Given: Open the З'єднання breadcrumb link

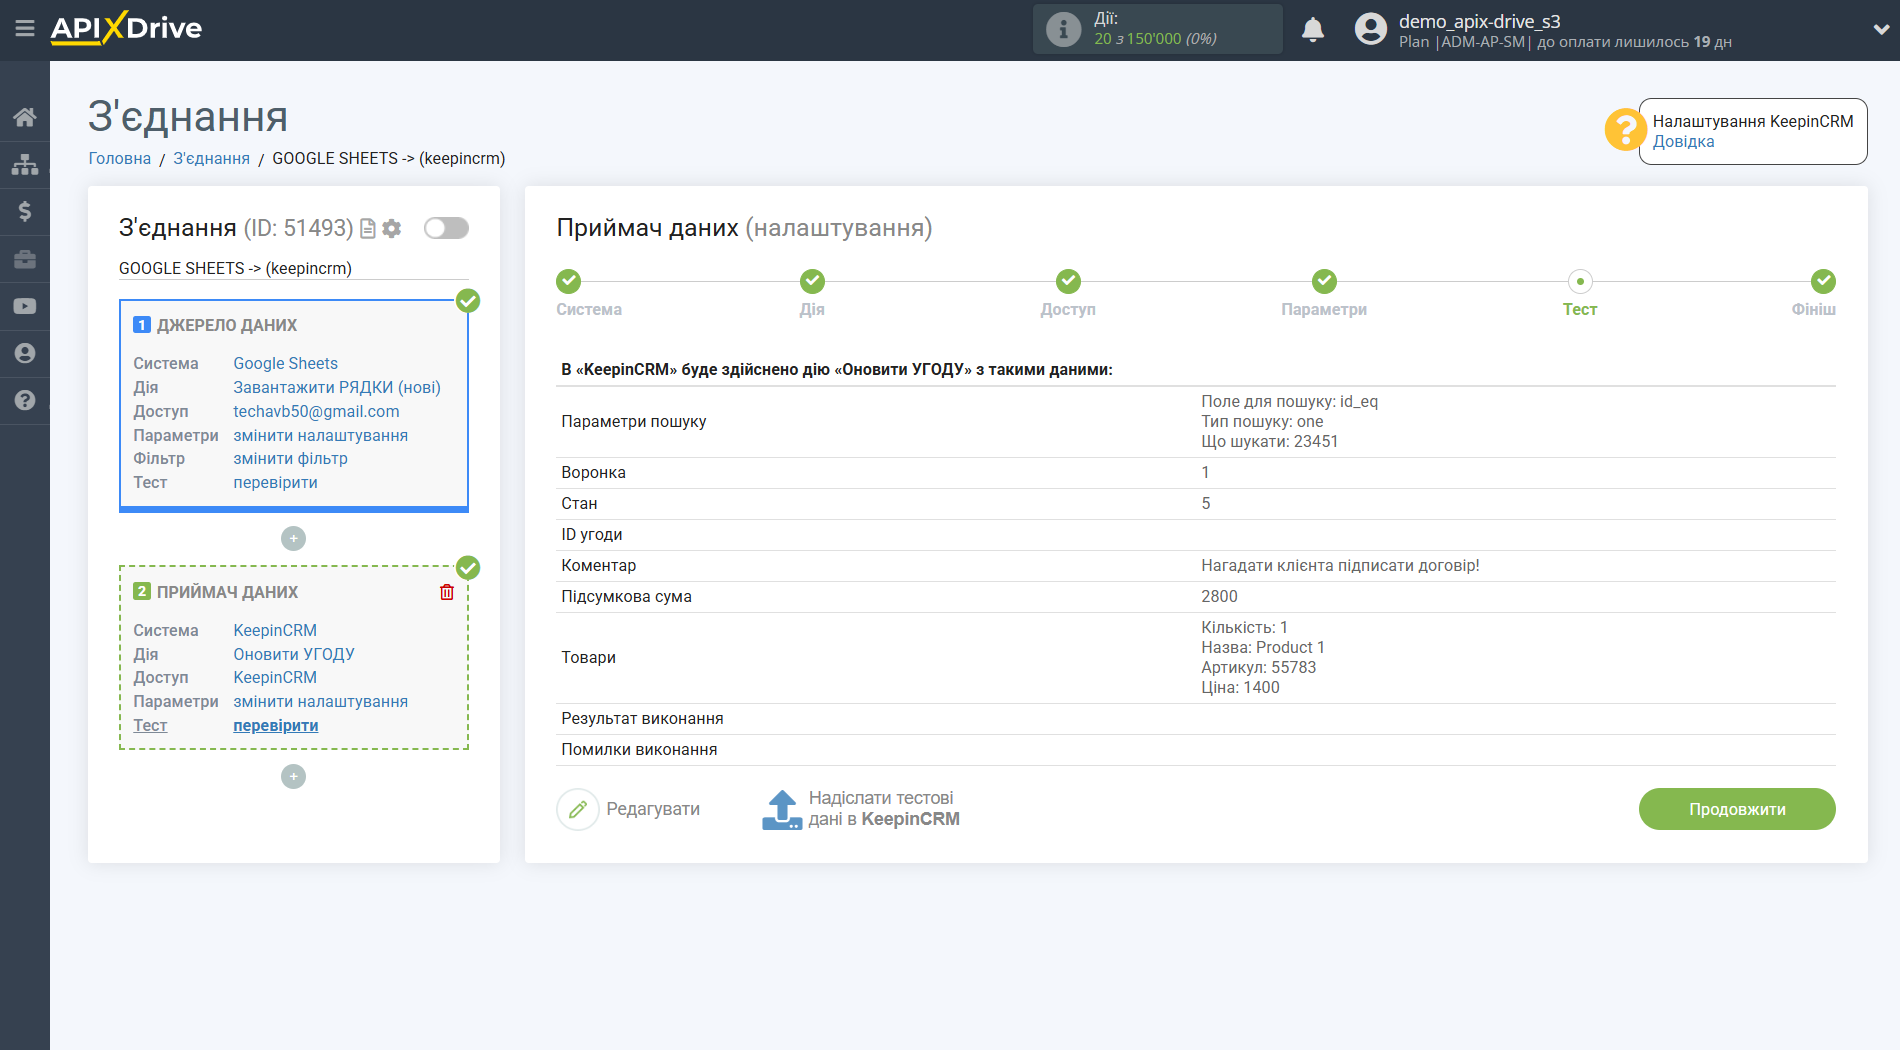Looking at the screenshot, I should (211, 158).
